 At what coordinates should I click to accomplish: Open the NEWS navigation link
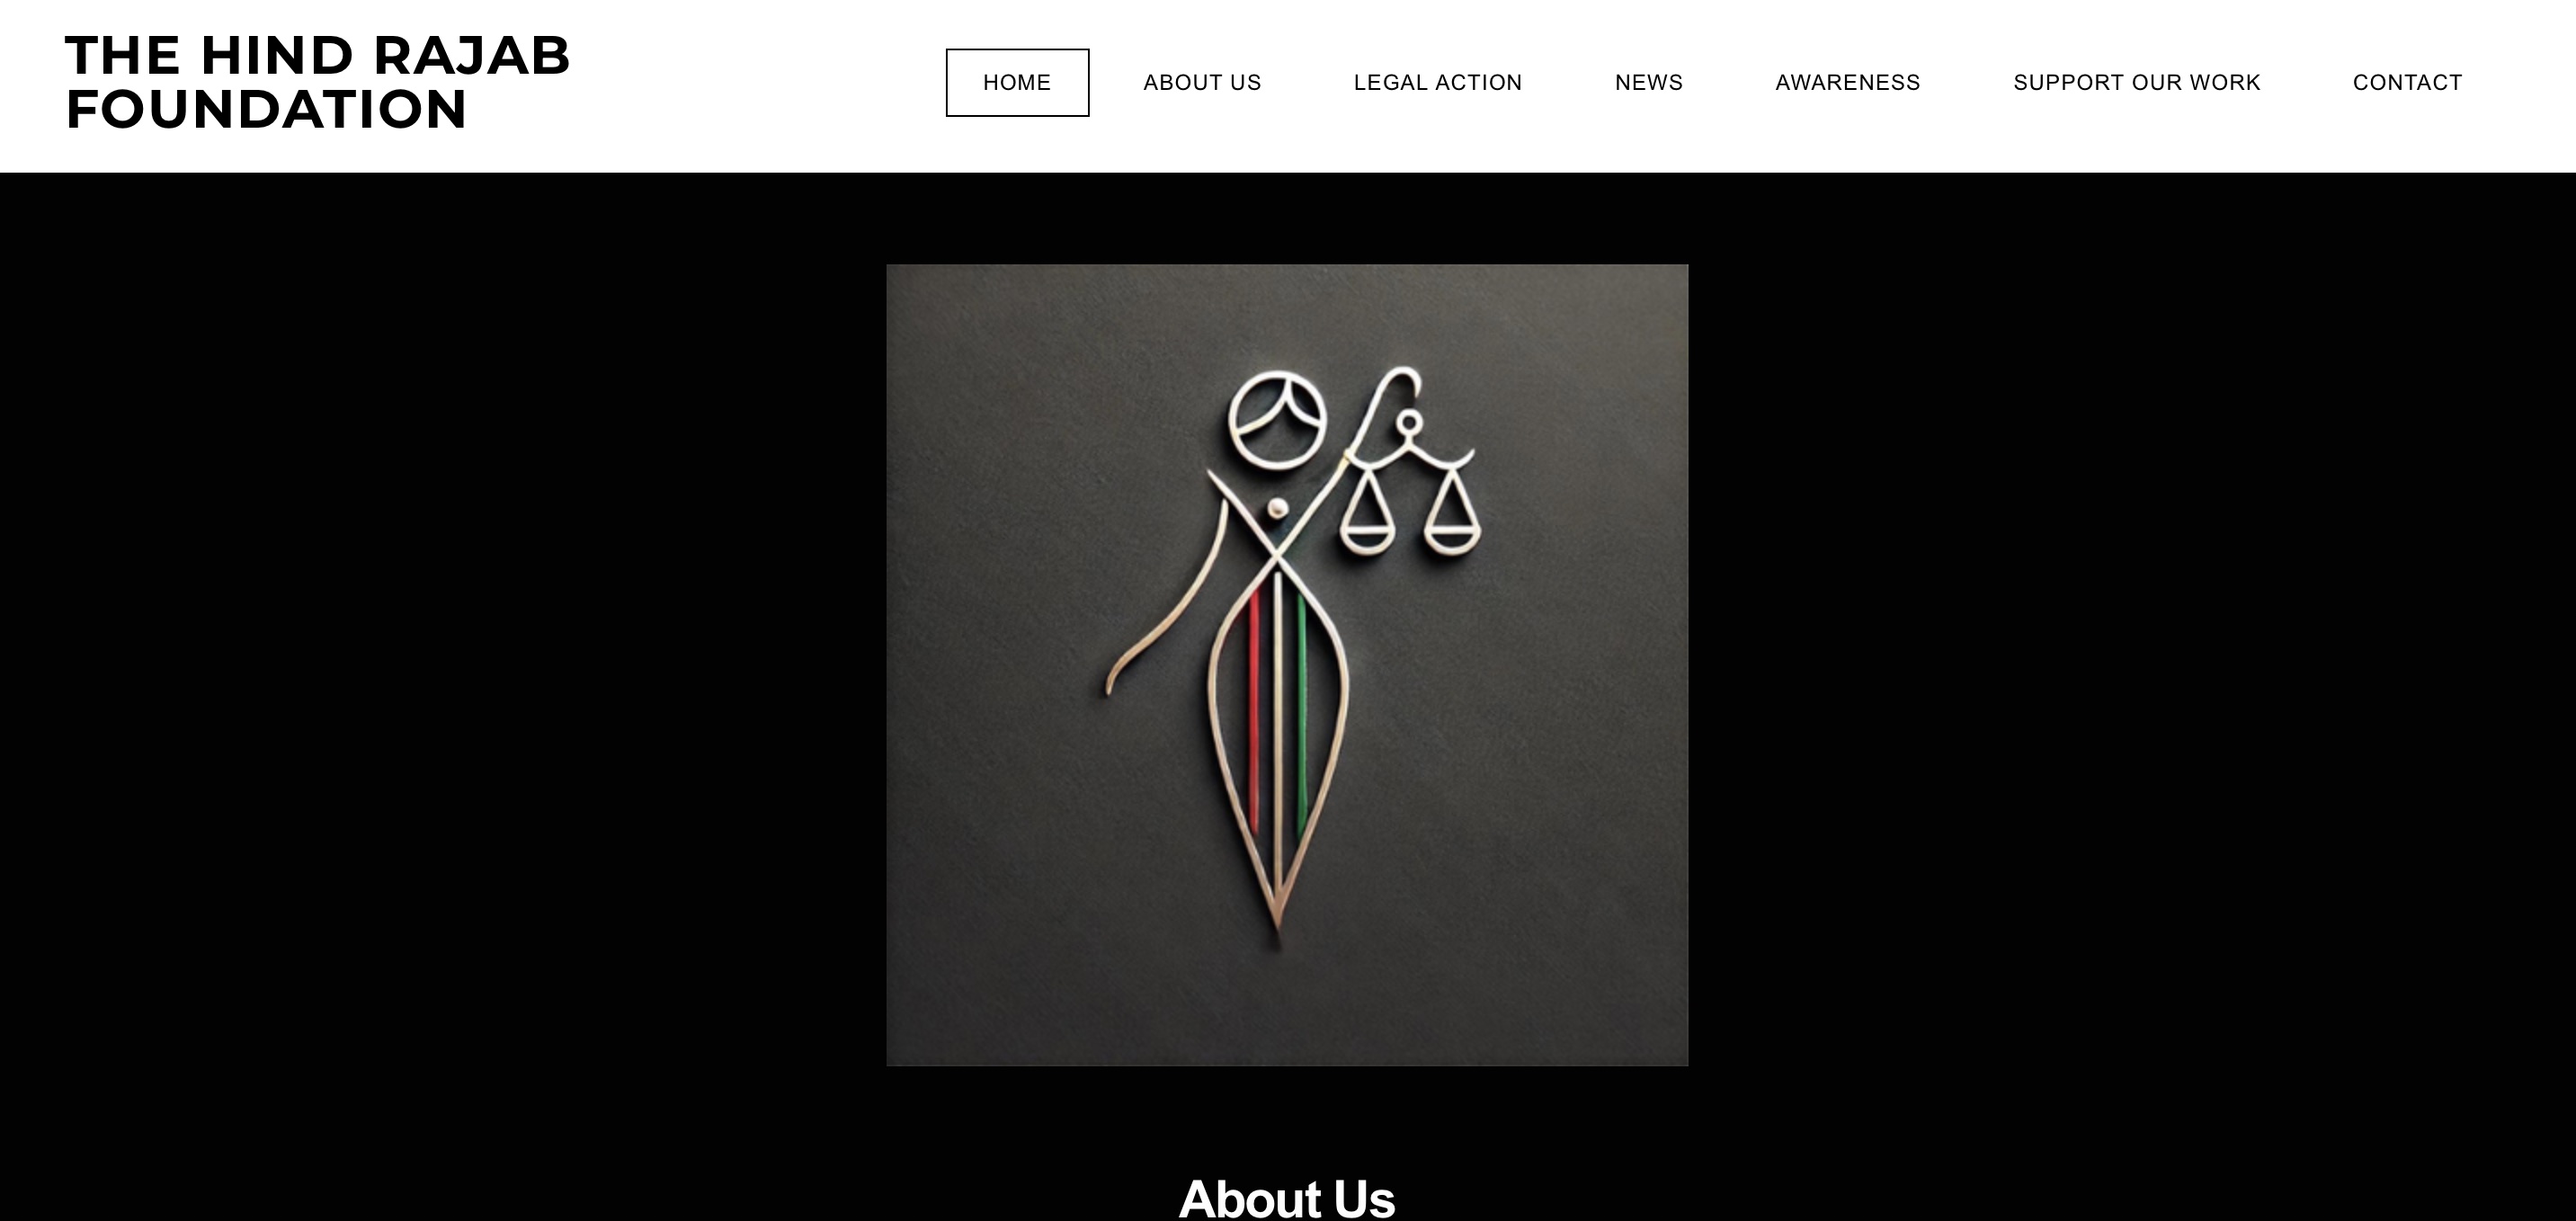(x=1649, y=83)
